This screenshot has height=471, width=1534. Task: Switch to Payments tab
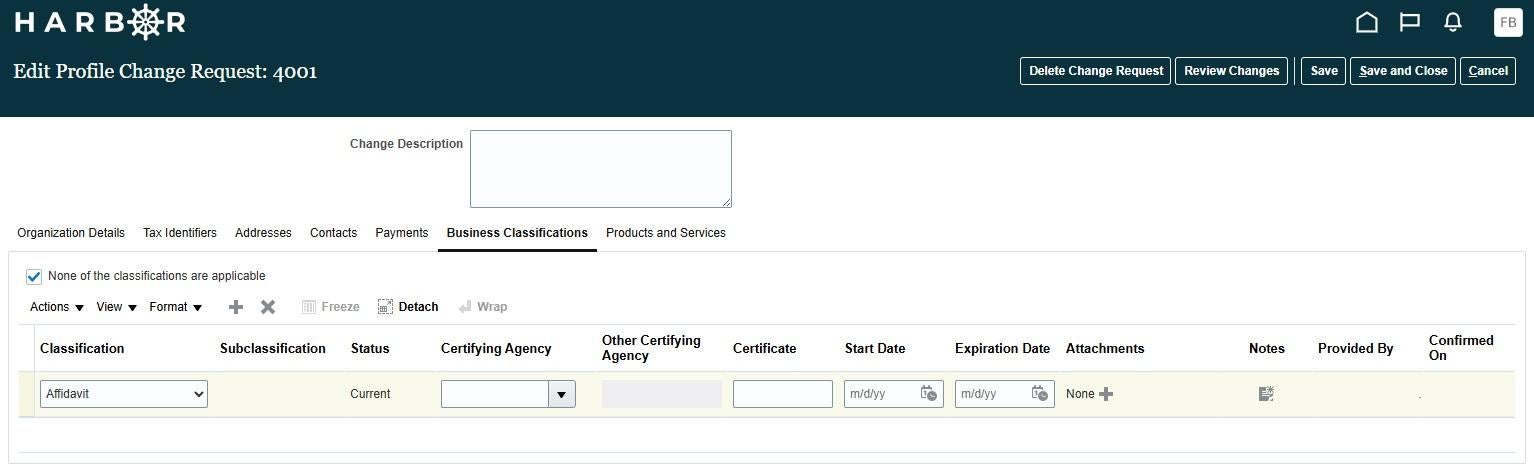pos(402,233)
